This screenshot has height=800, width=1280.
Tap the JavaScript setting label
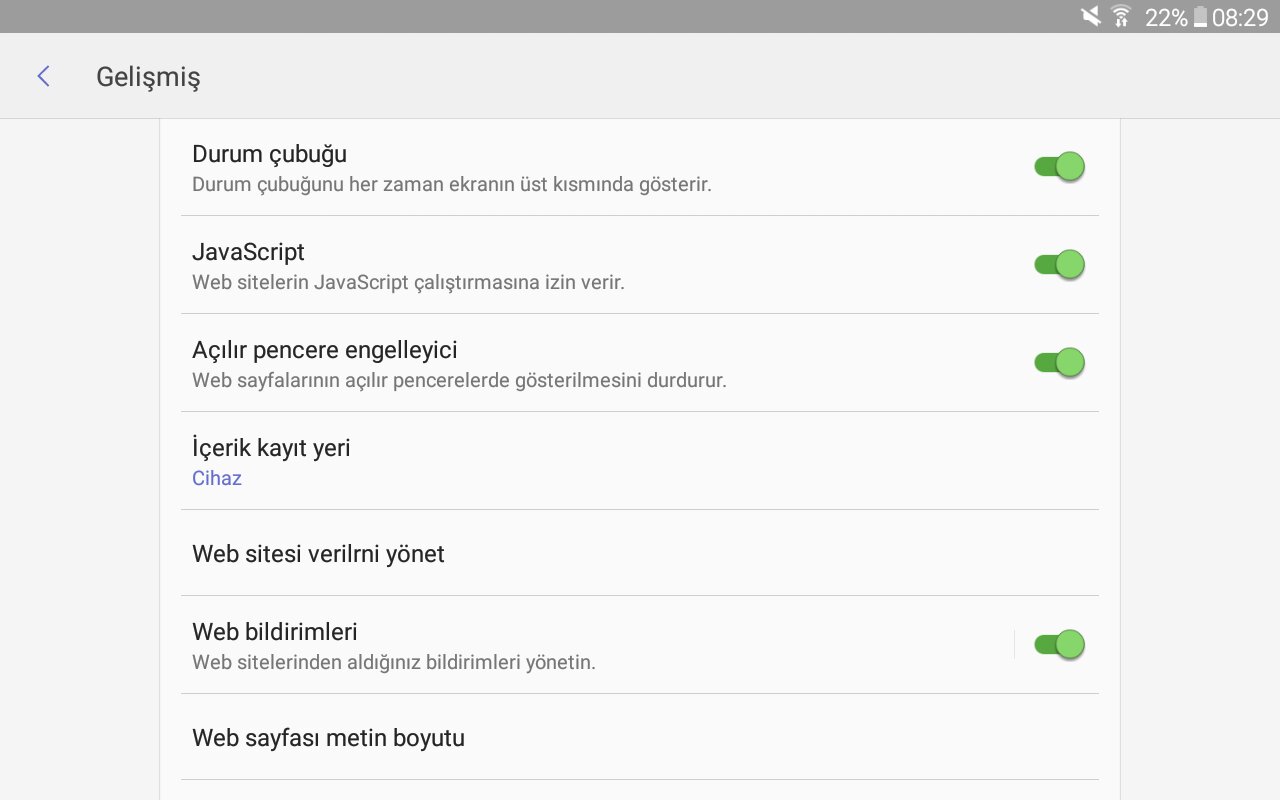(x=248, y=252)
